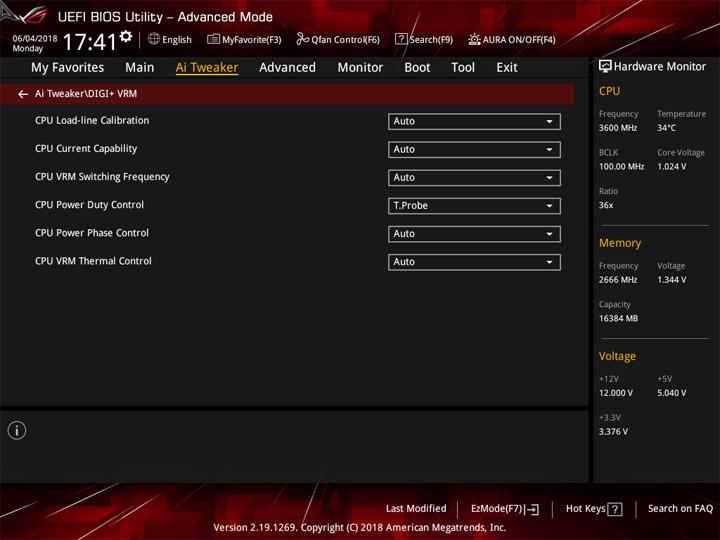Select CPU Power Duty Control label

tap(89, 205)
